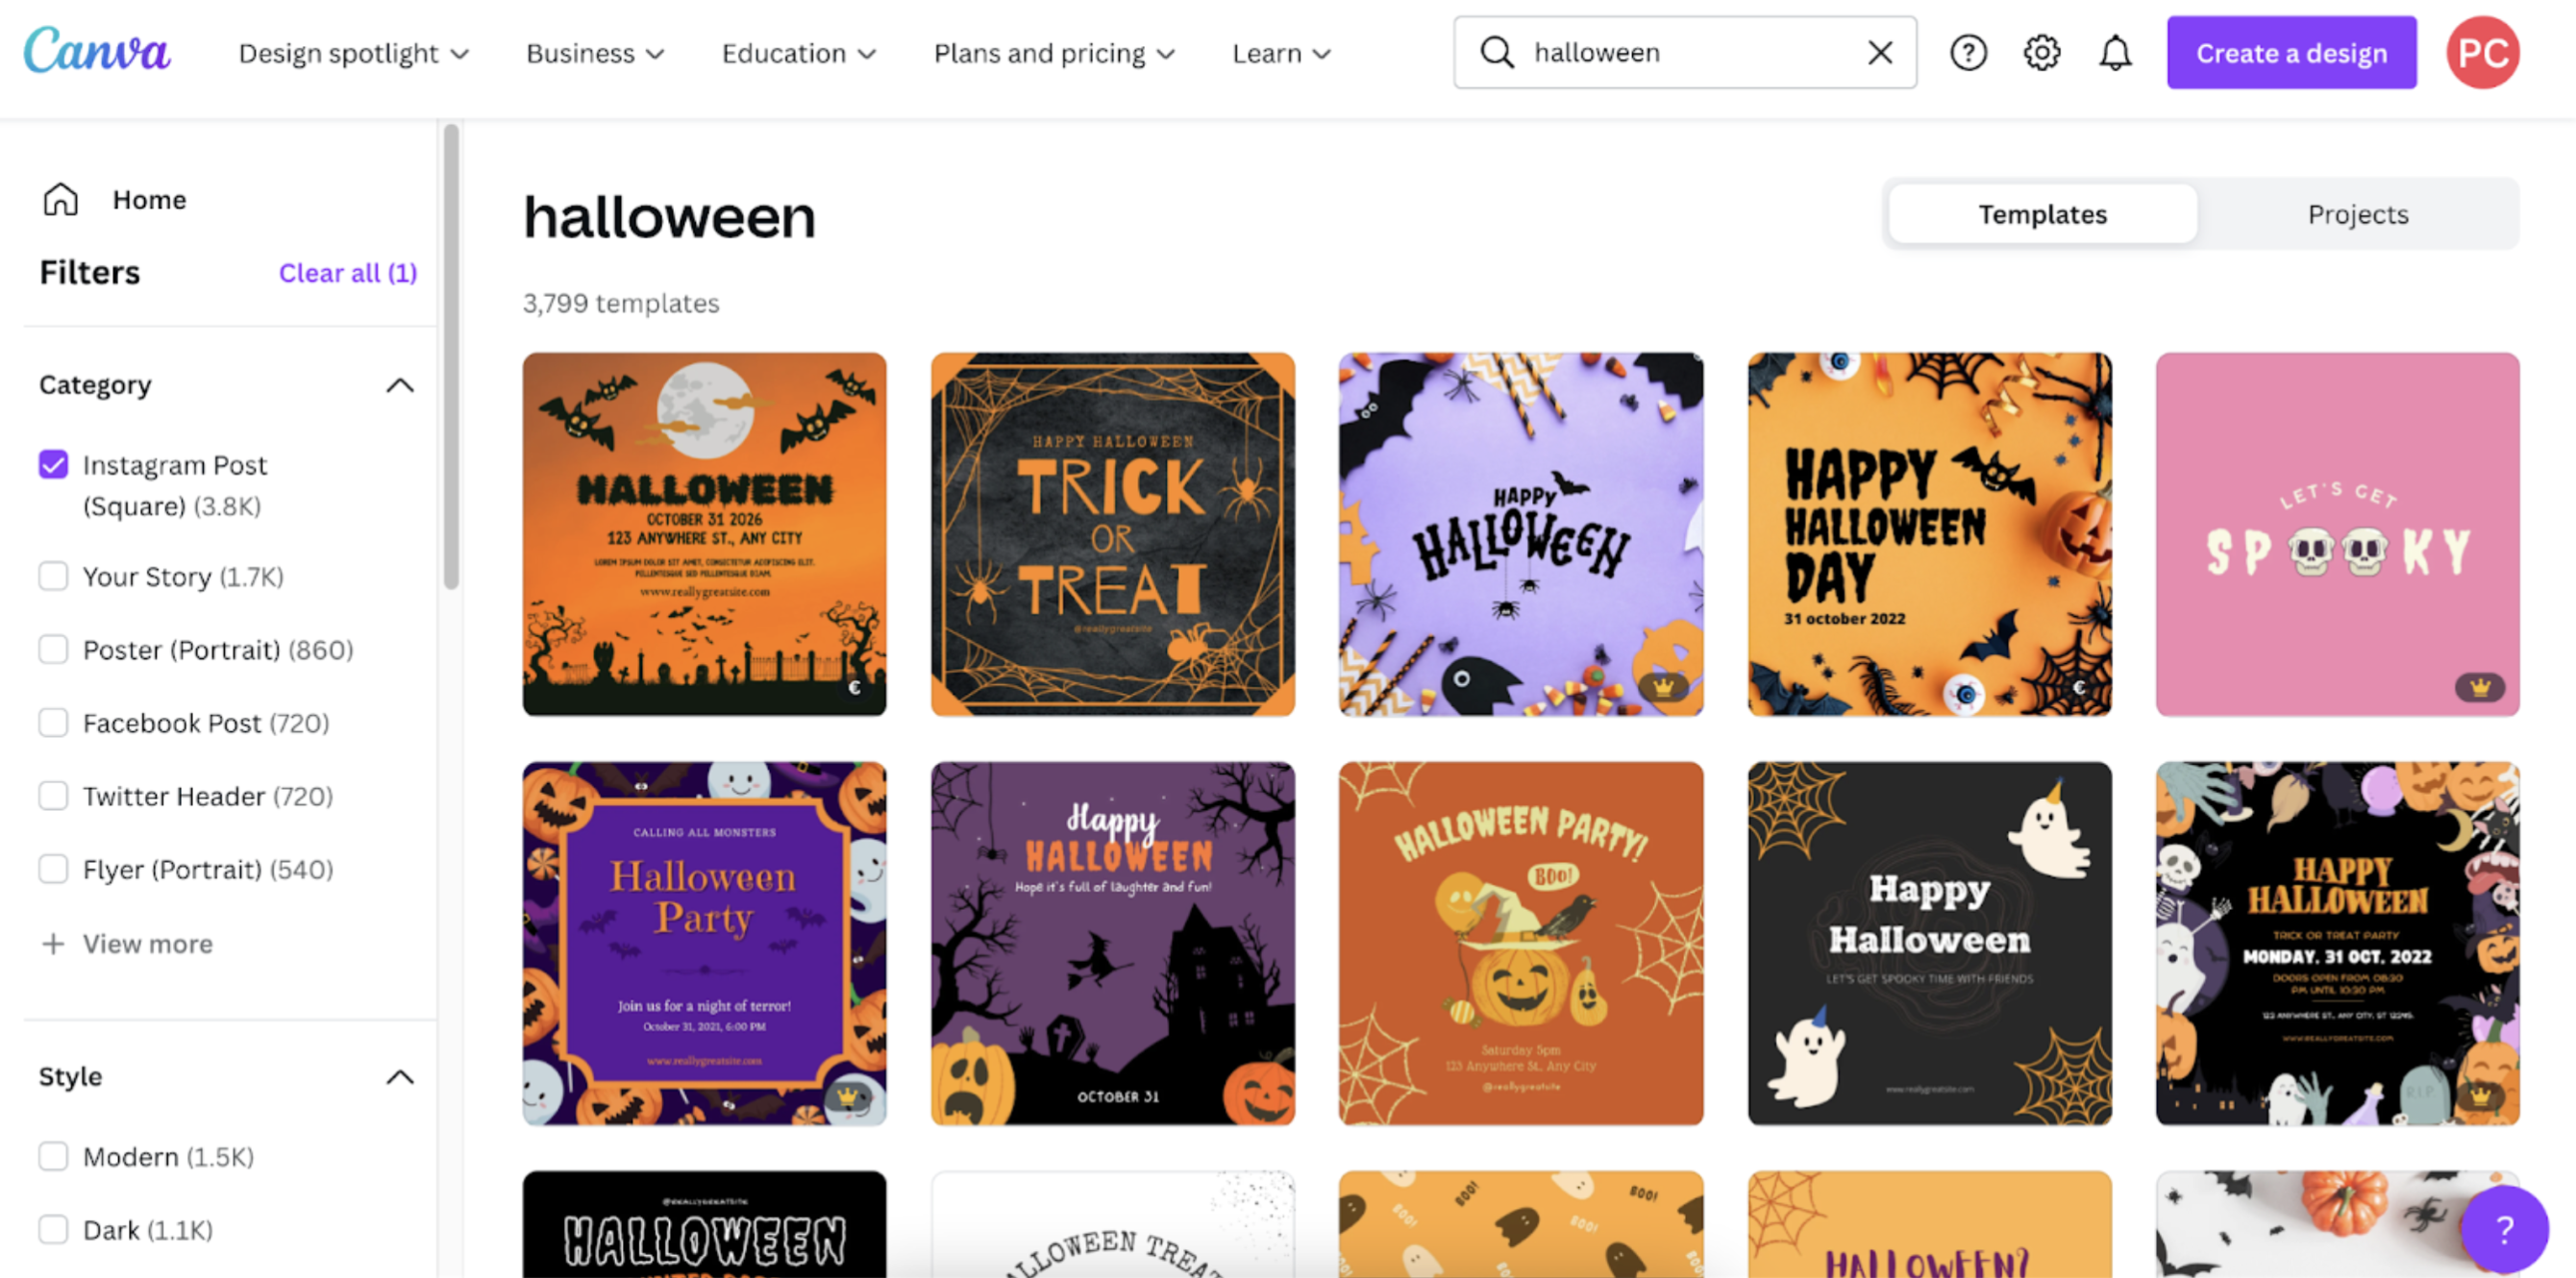
Task: Click the Home house icon
Action: pos(61,199)
